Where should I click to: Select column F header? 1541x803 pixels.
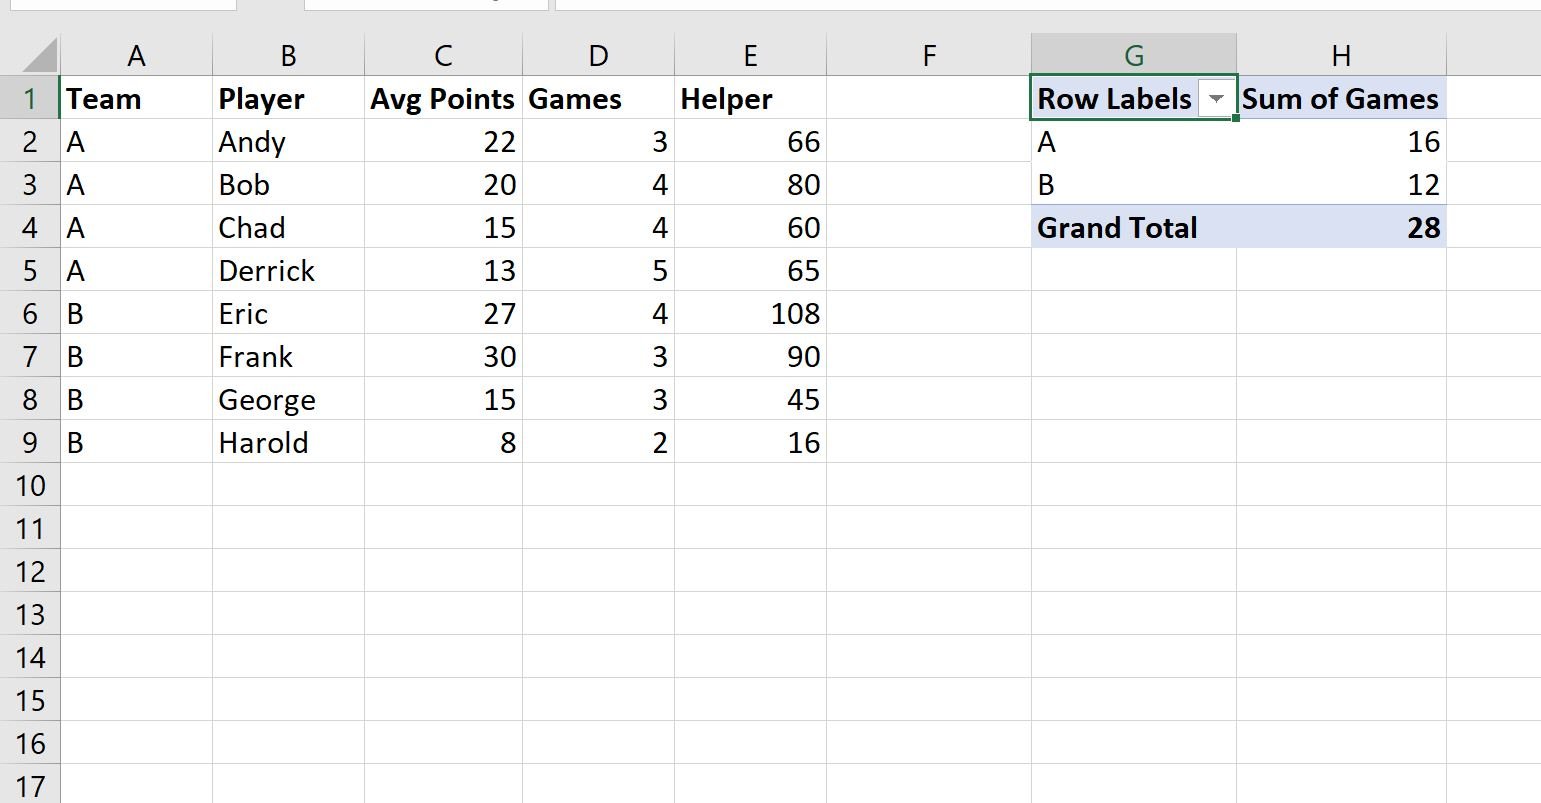click(929, 56)
